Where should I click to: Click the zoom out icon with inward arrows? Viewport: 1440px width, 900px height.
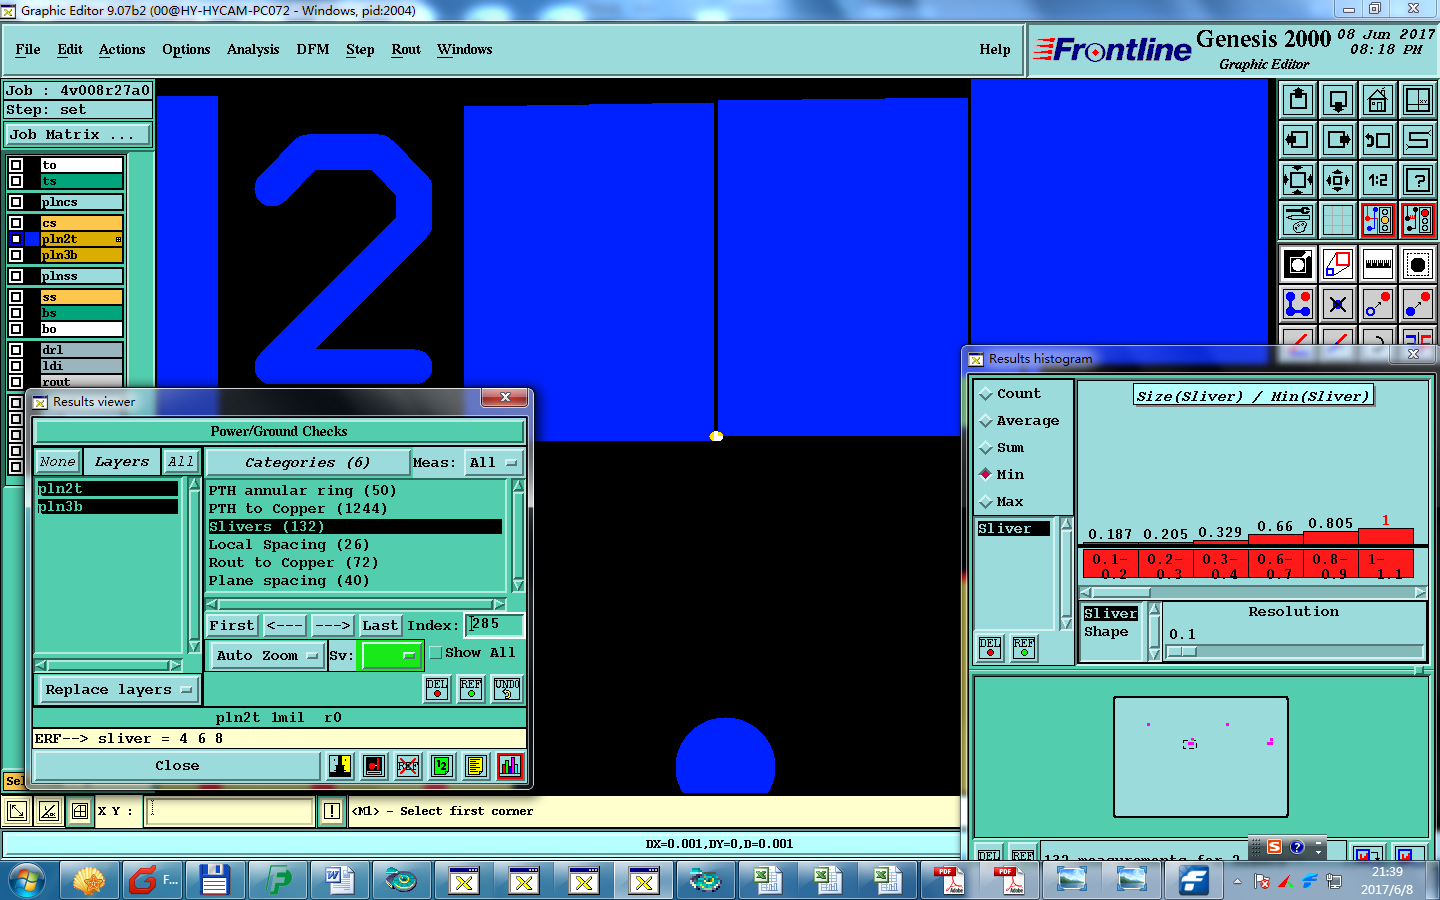(x=1338, y=180)
